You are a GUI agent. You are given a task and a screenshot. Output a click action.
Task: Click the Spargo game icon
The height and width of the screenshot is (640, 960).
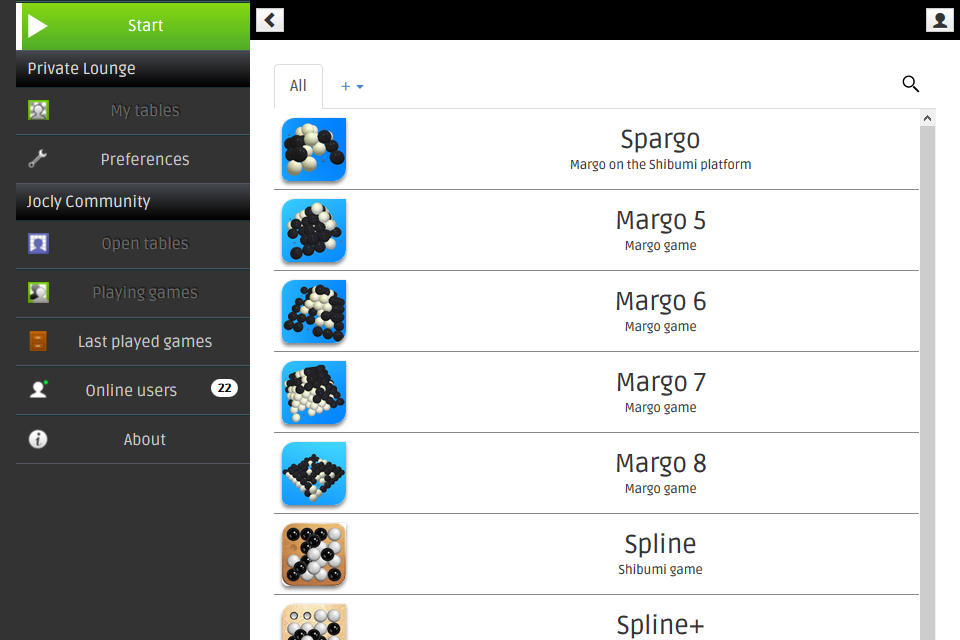coord(314,149)
